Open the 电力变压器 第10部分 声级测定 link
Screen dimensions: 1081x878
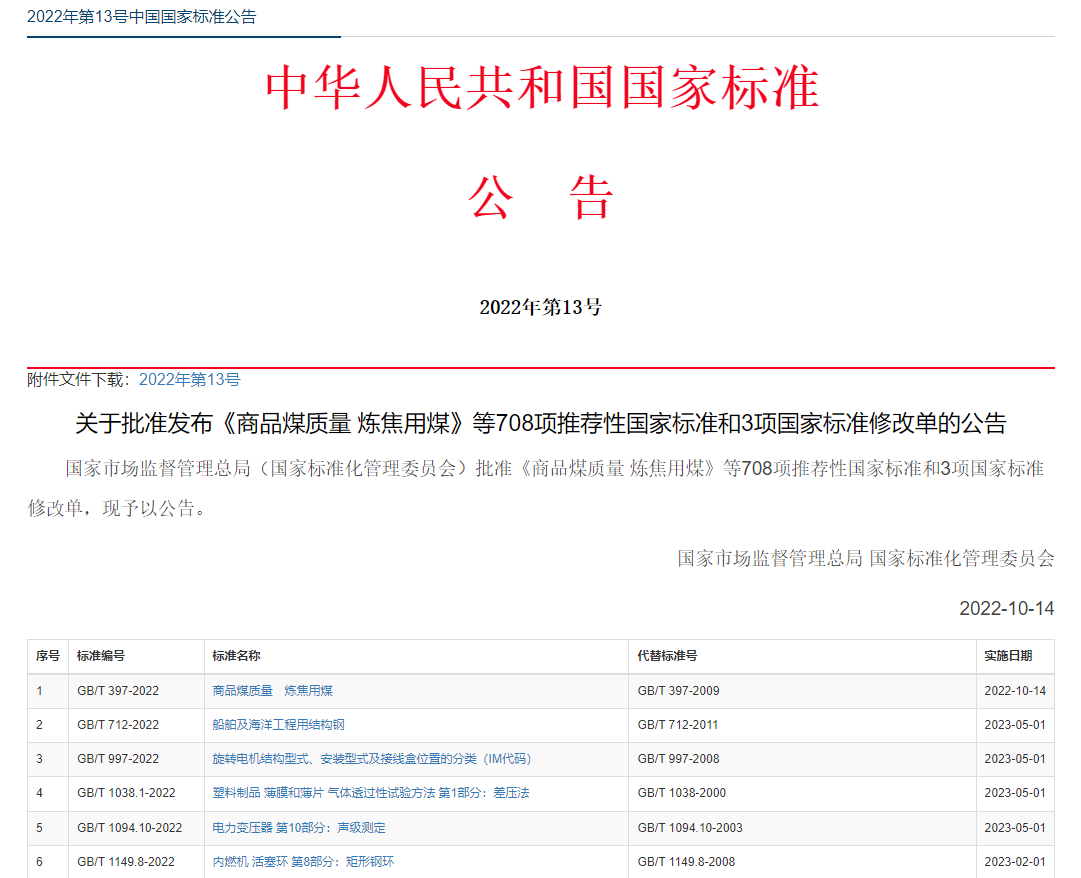299,828
